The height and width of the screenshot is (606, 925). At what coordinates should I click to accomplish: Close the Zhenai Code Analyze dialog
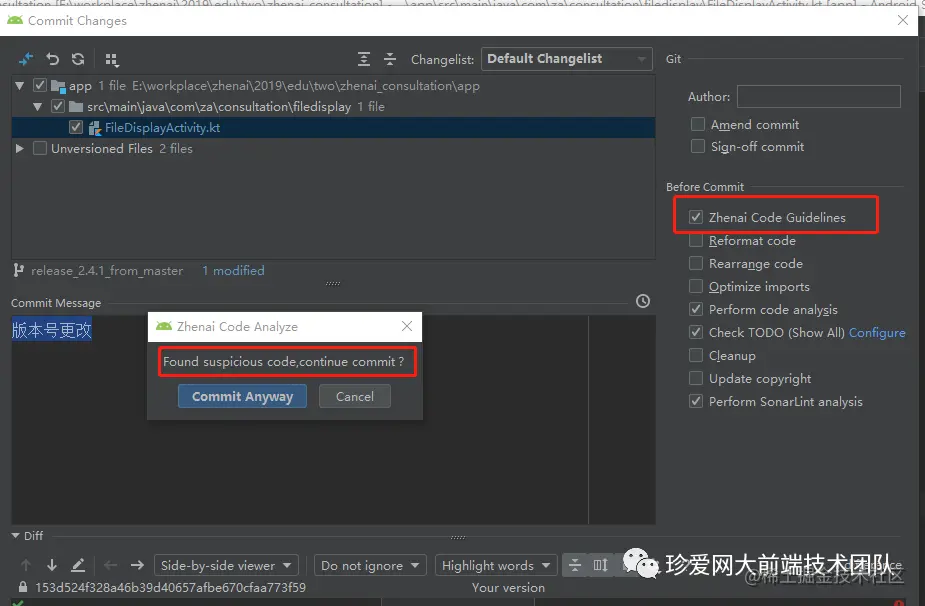tap(407, 326)
